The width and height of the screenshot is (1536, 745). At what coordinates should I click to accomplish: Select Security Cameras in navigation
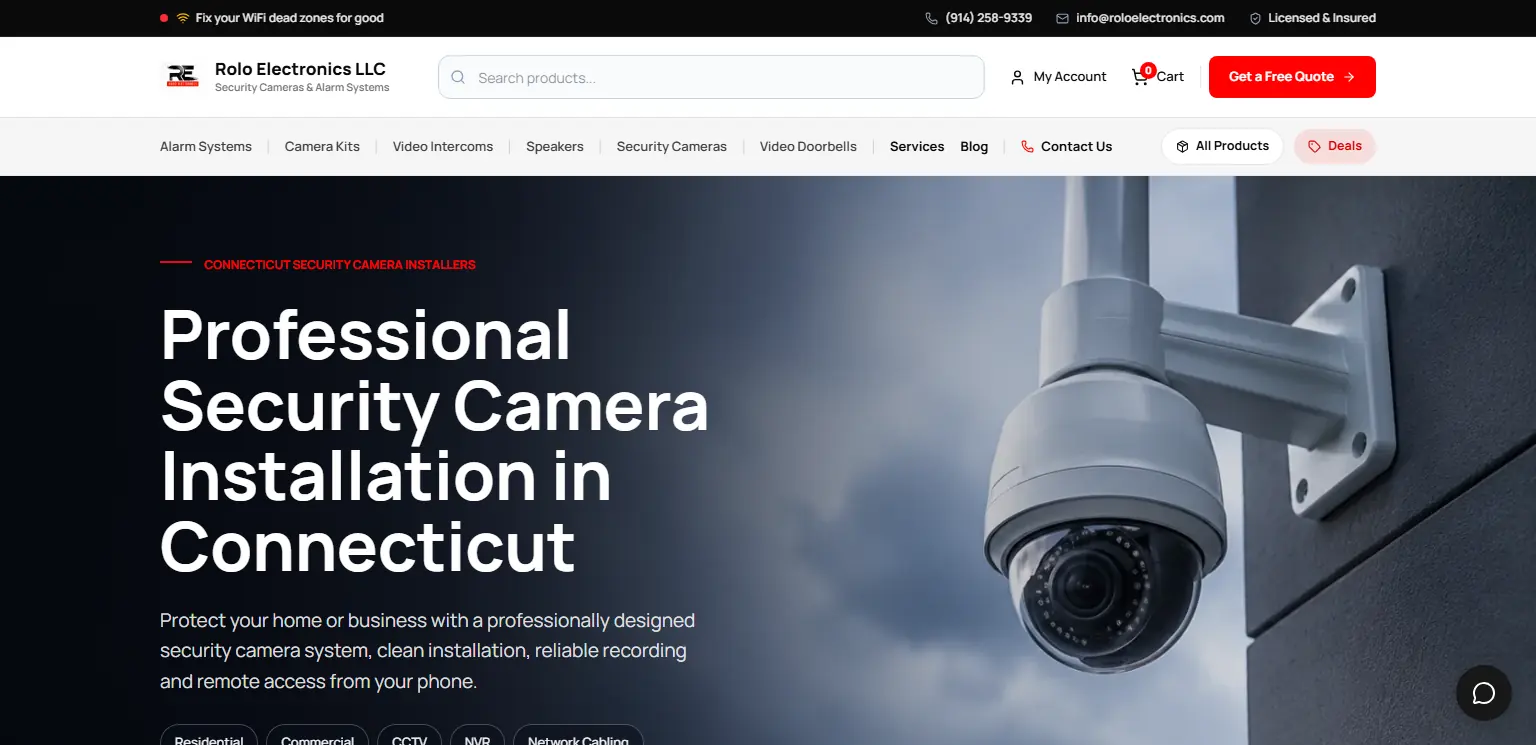click(672, 146)
